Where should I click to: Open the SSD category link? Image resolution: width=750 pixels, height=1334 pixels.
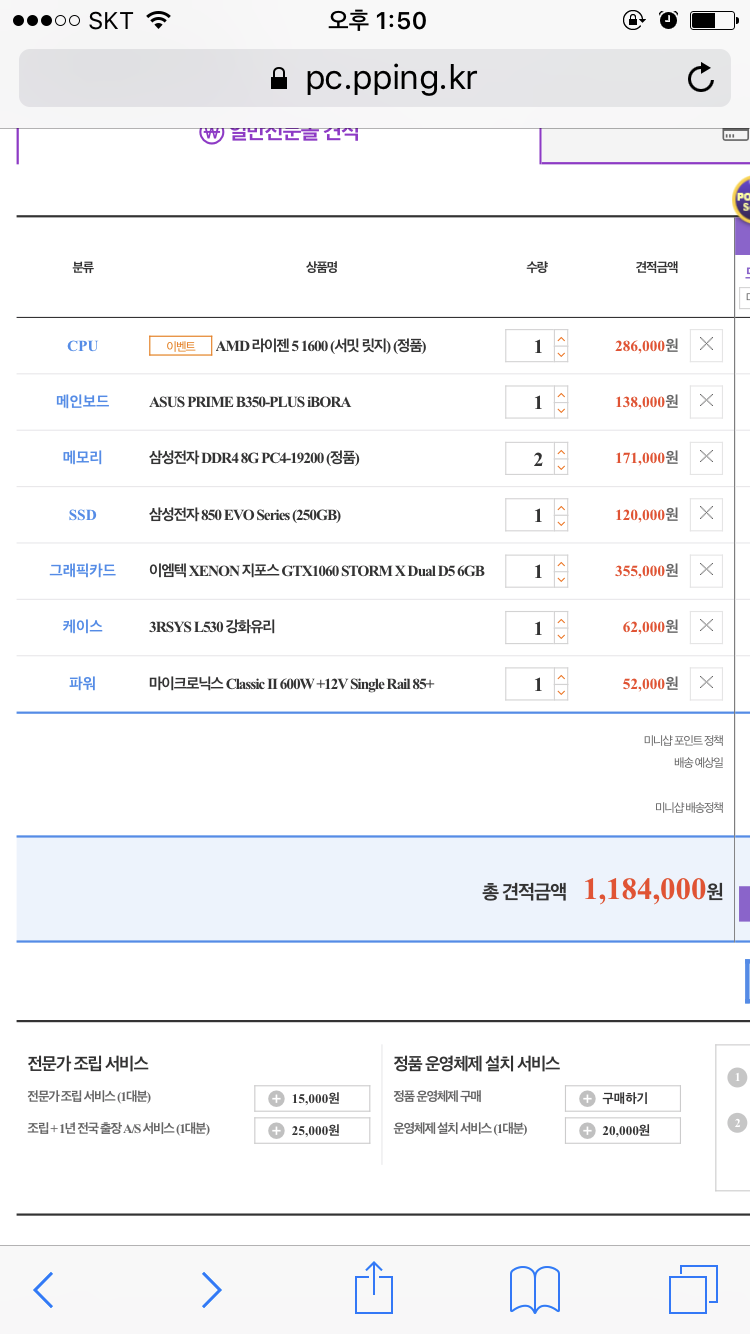coord(82,515)
